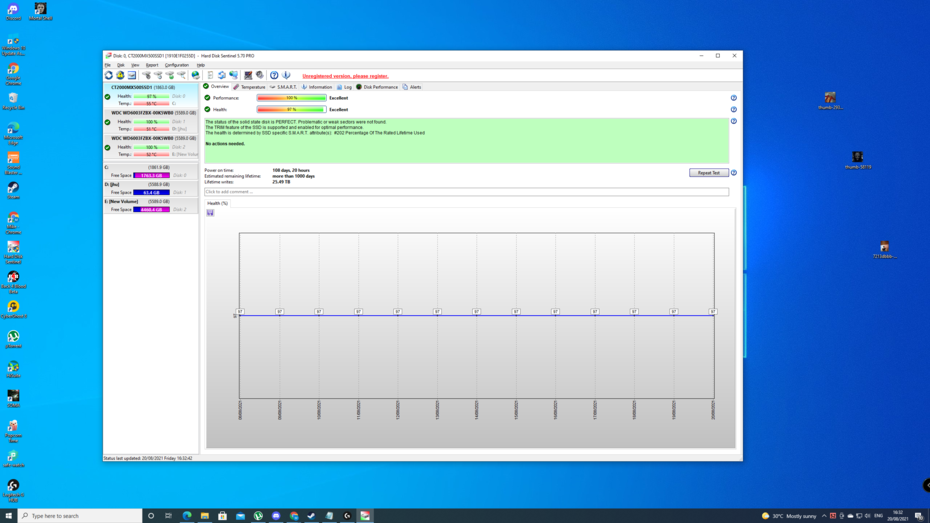Click the rightmost 97 data point on graph
Image resolution: width=930 pixels, height=523 pixels.
pos(713,311)
